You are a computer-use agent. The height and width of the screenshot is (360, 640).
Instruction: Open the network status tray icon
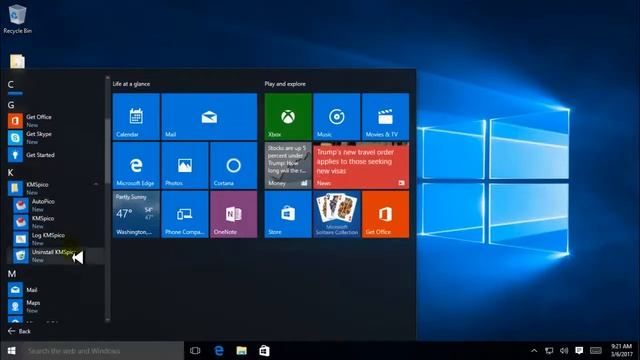[549, 351]
